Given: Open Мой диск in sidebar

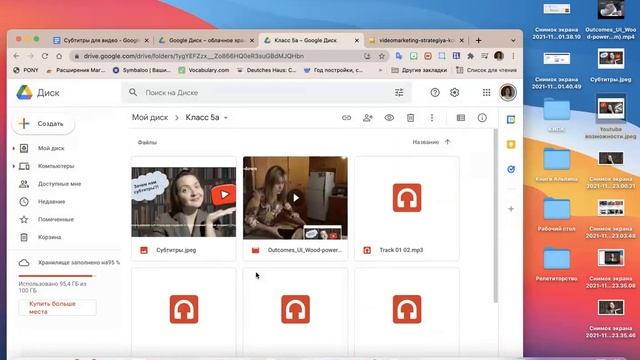Looking at the screenshot, I should [51, 148].
